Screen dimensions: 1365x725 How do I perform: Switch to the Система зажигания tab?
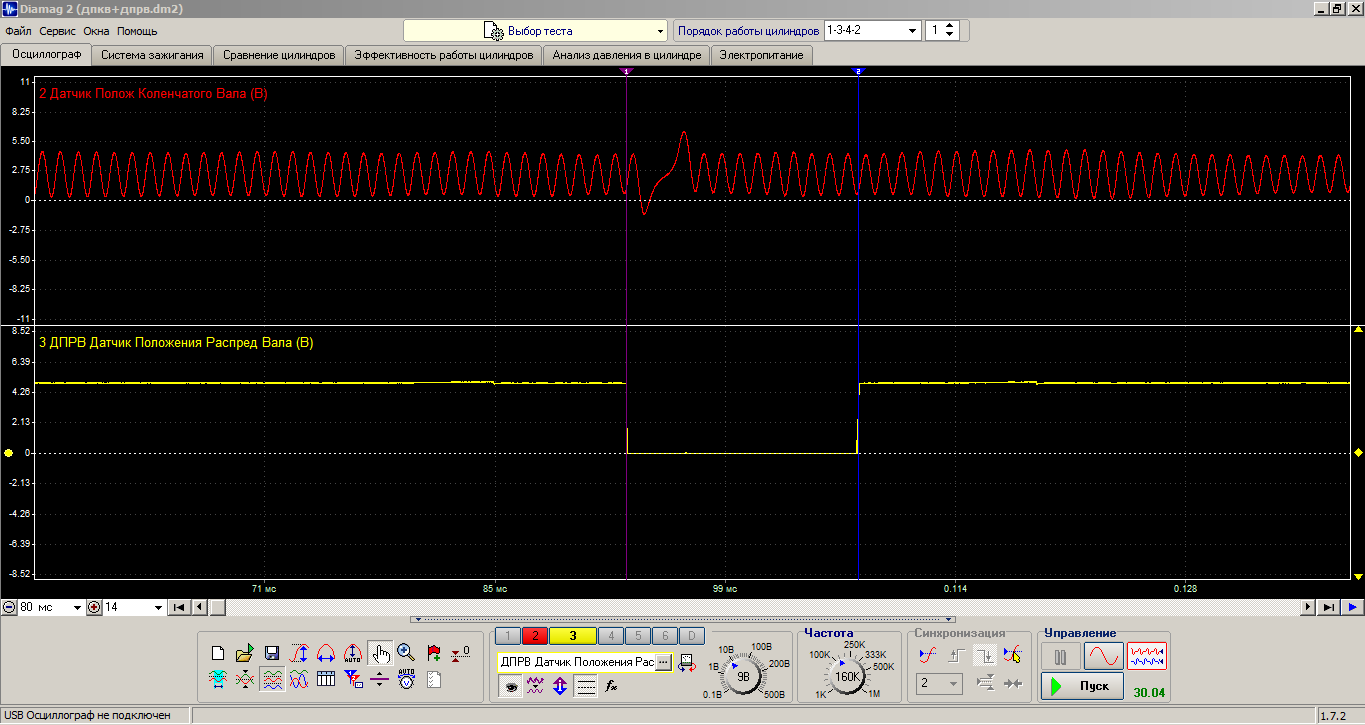point(153,55)
